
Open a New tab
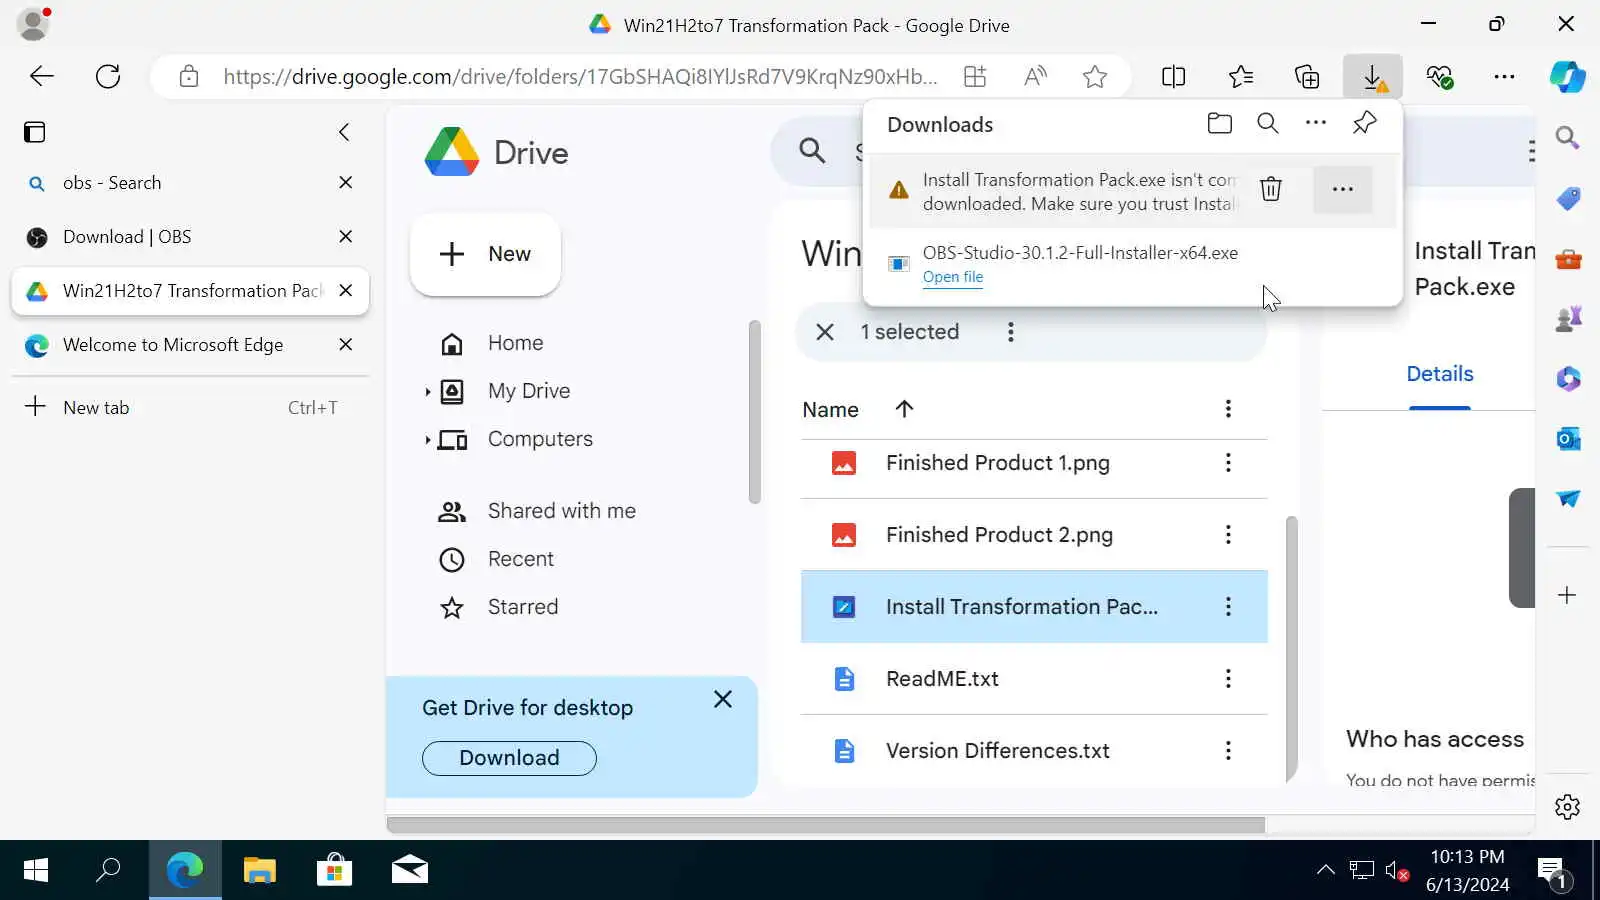[190, 407]
